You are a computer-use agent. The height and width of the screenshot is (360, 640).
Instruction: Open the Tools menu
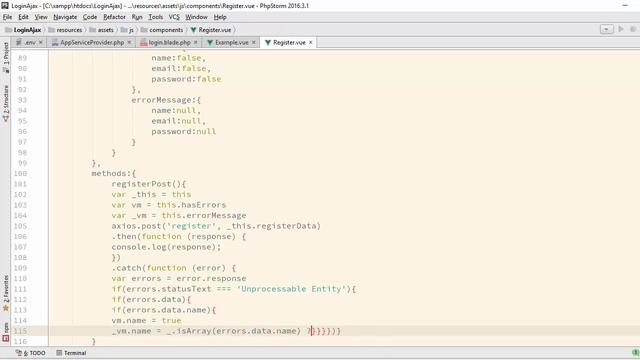pos(156,17)
